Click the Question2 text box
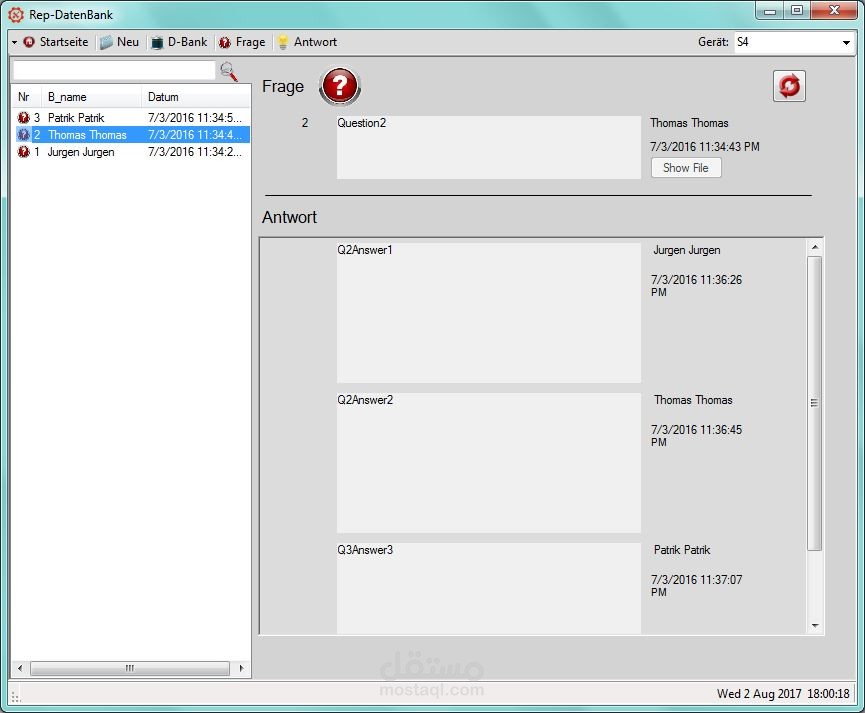This screenshot has height=713, width=865. click(489, 147)
